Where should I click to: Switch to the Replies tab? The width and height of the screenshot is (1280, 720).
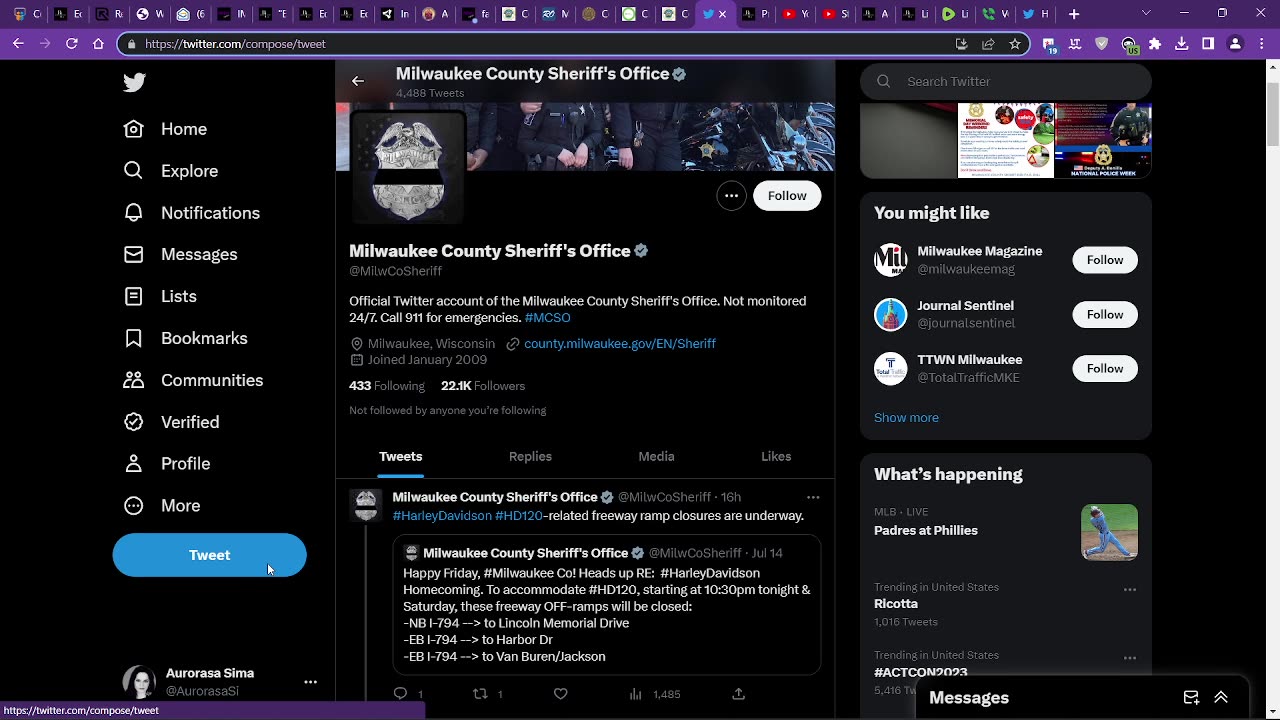click(x=530, y=456)
